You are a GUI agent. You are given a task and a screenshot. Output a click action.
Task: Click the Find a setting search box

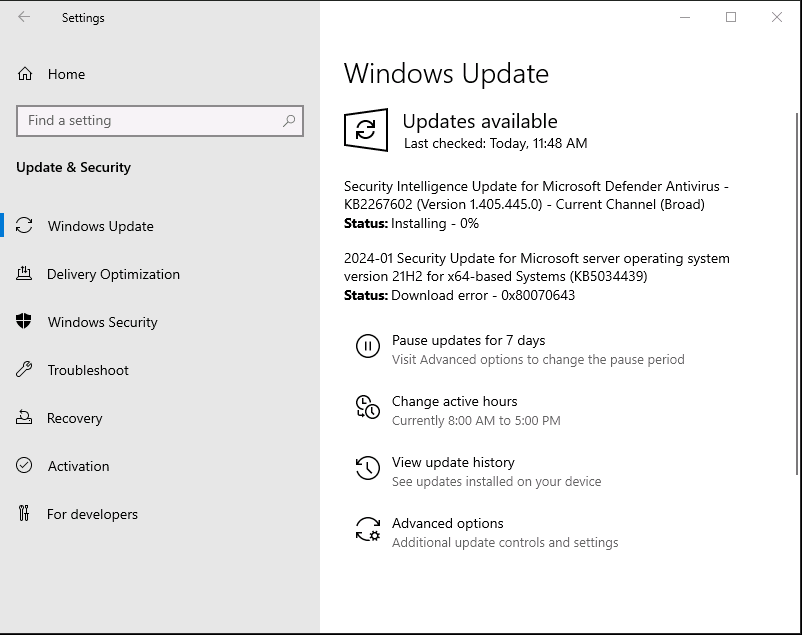(160, 121)
